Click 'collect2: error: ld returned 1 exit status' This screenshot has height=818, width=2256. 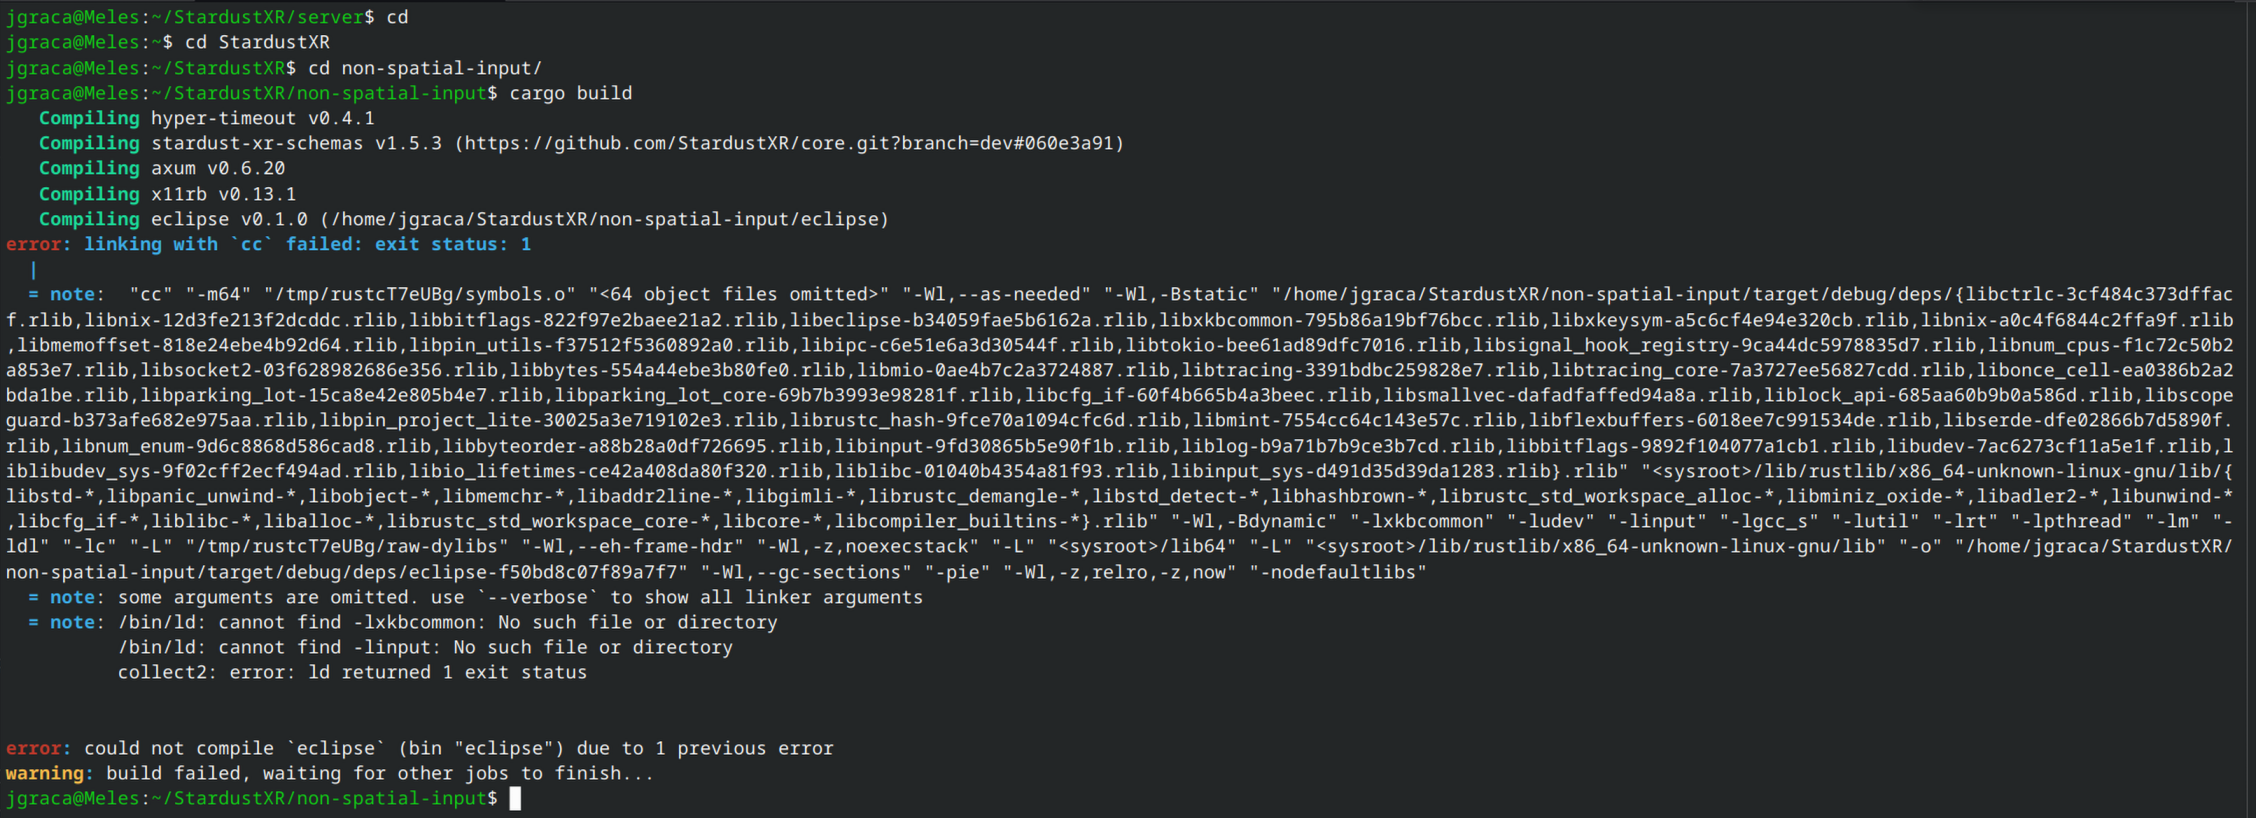(352, 672)
